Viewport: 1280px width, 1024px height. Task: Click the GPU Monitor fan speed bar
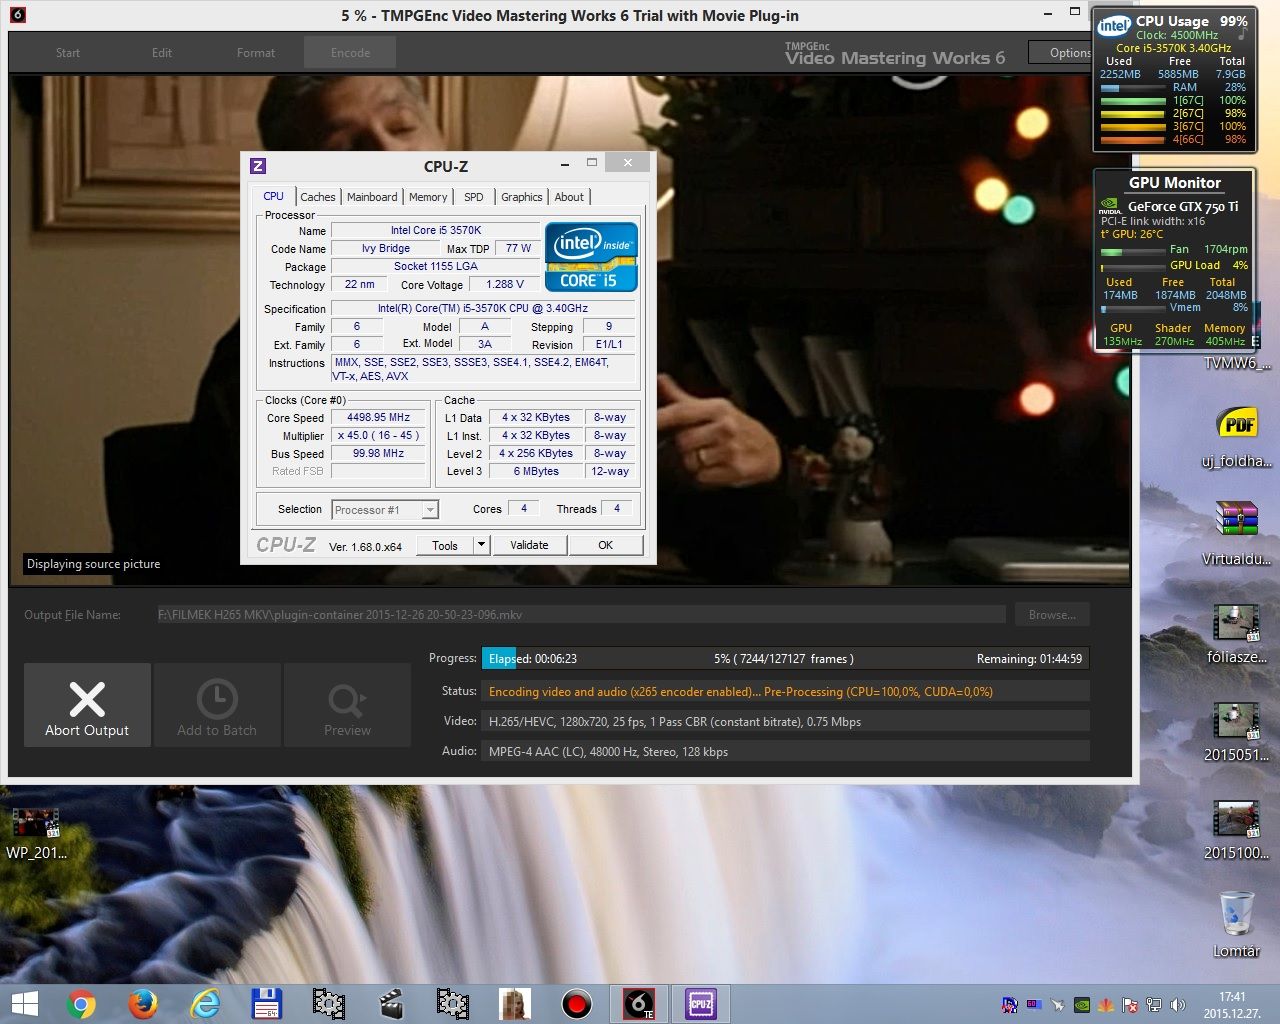[x=1133, y=251]
